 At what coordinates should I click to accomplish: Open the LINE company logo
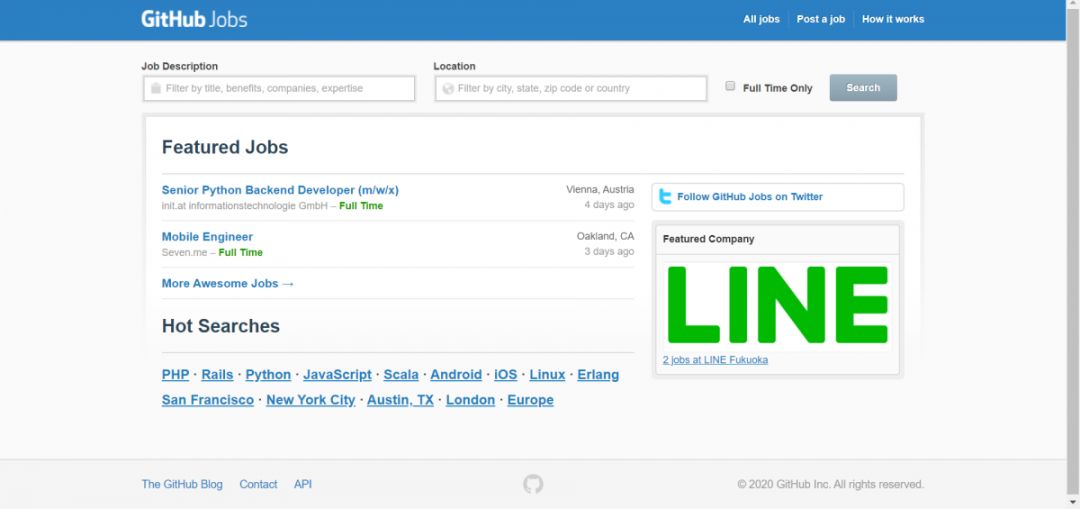tap(778, 304)
